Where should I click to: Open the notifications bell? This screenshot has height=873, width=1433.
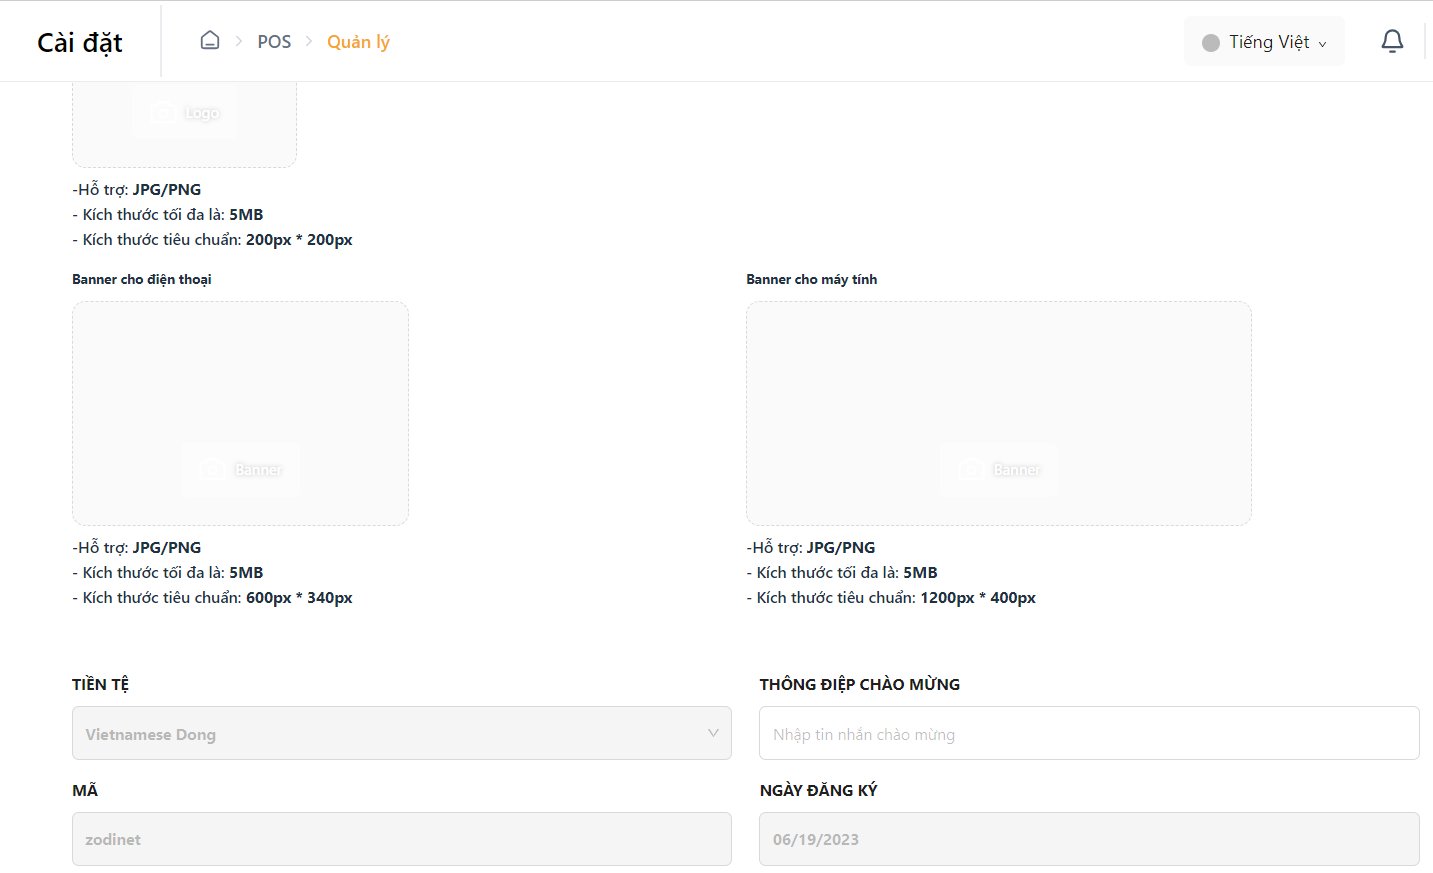click(x=1392, y=41)
